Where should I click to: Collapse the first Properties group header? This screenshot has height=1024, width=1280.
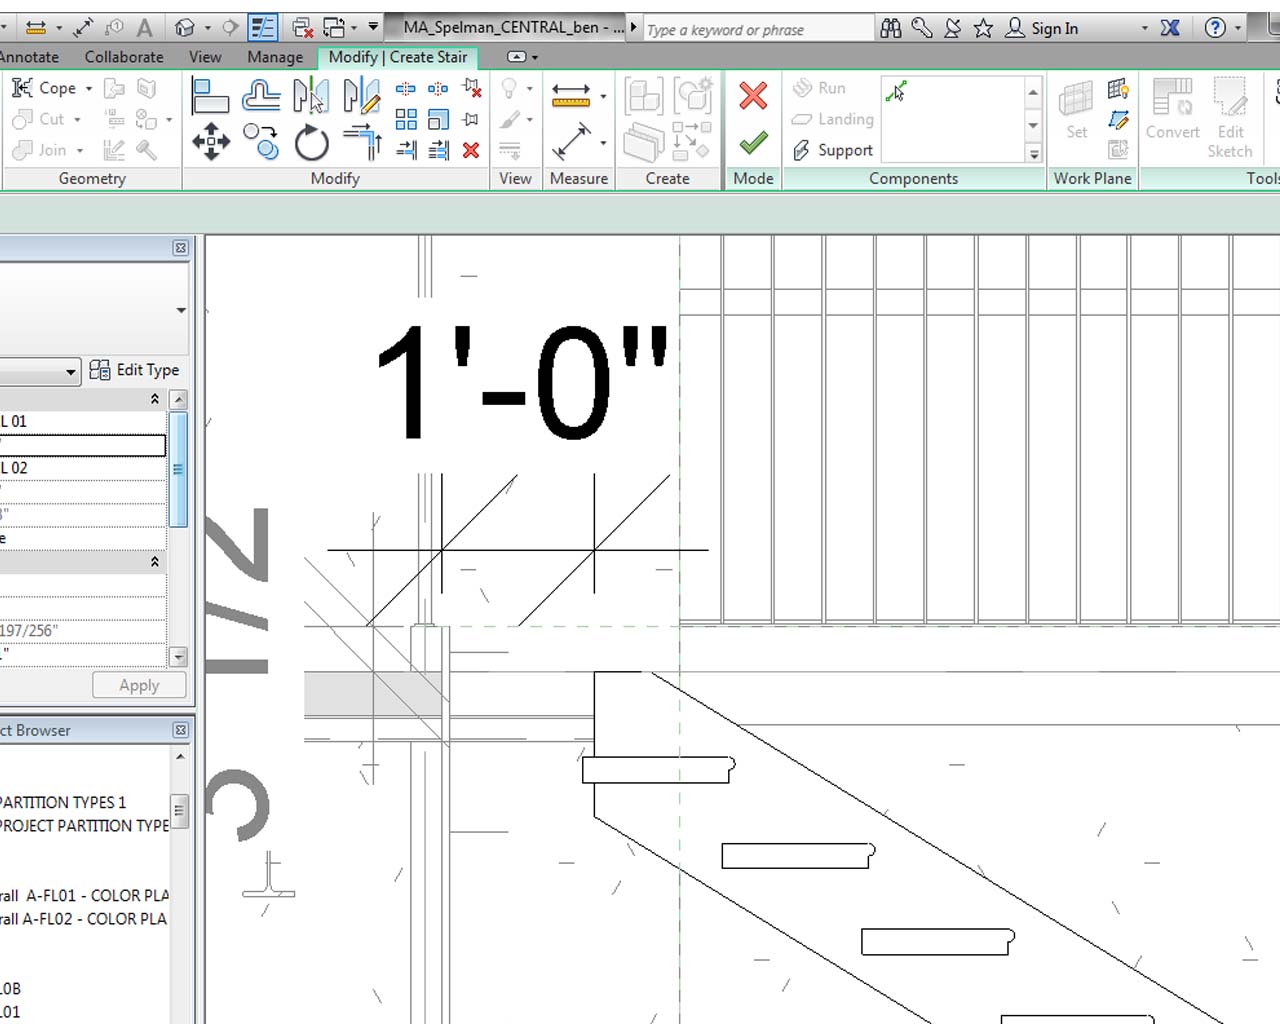pos(154,399)
